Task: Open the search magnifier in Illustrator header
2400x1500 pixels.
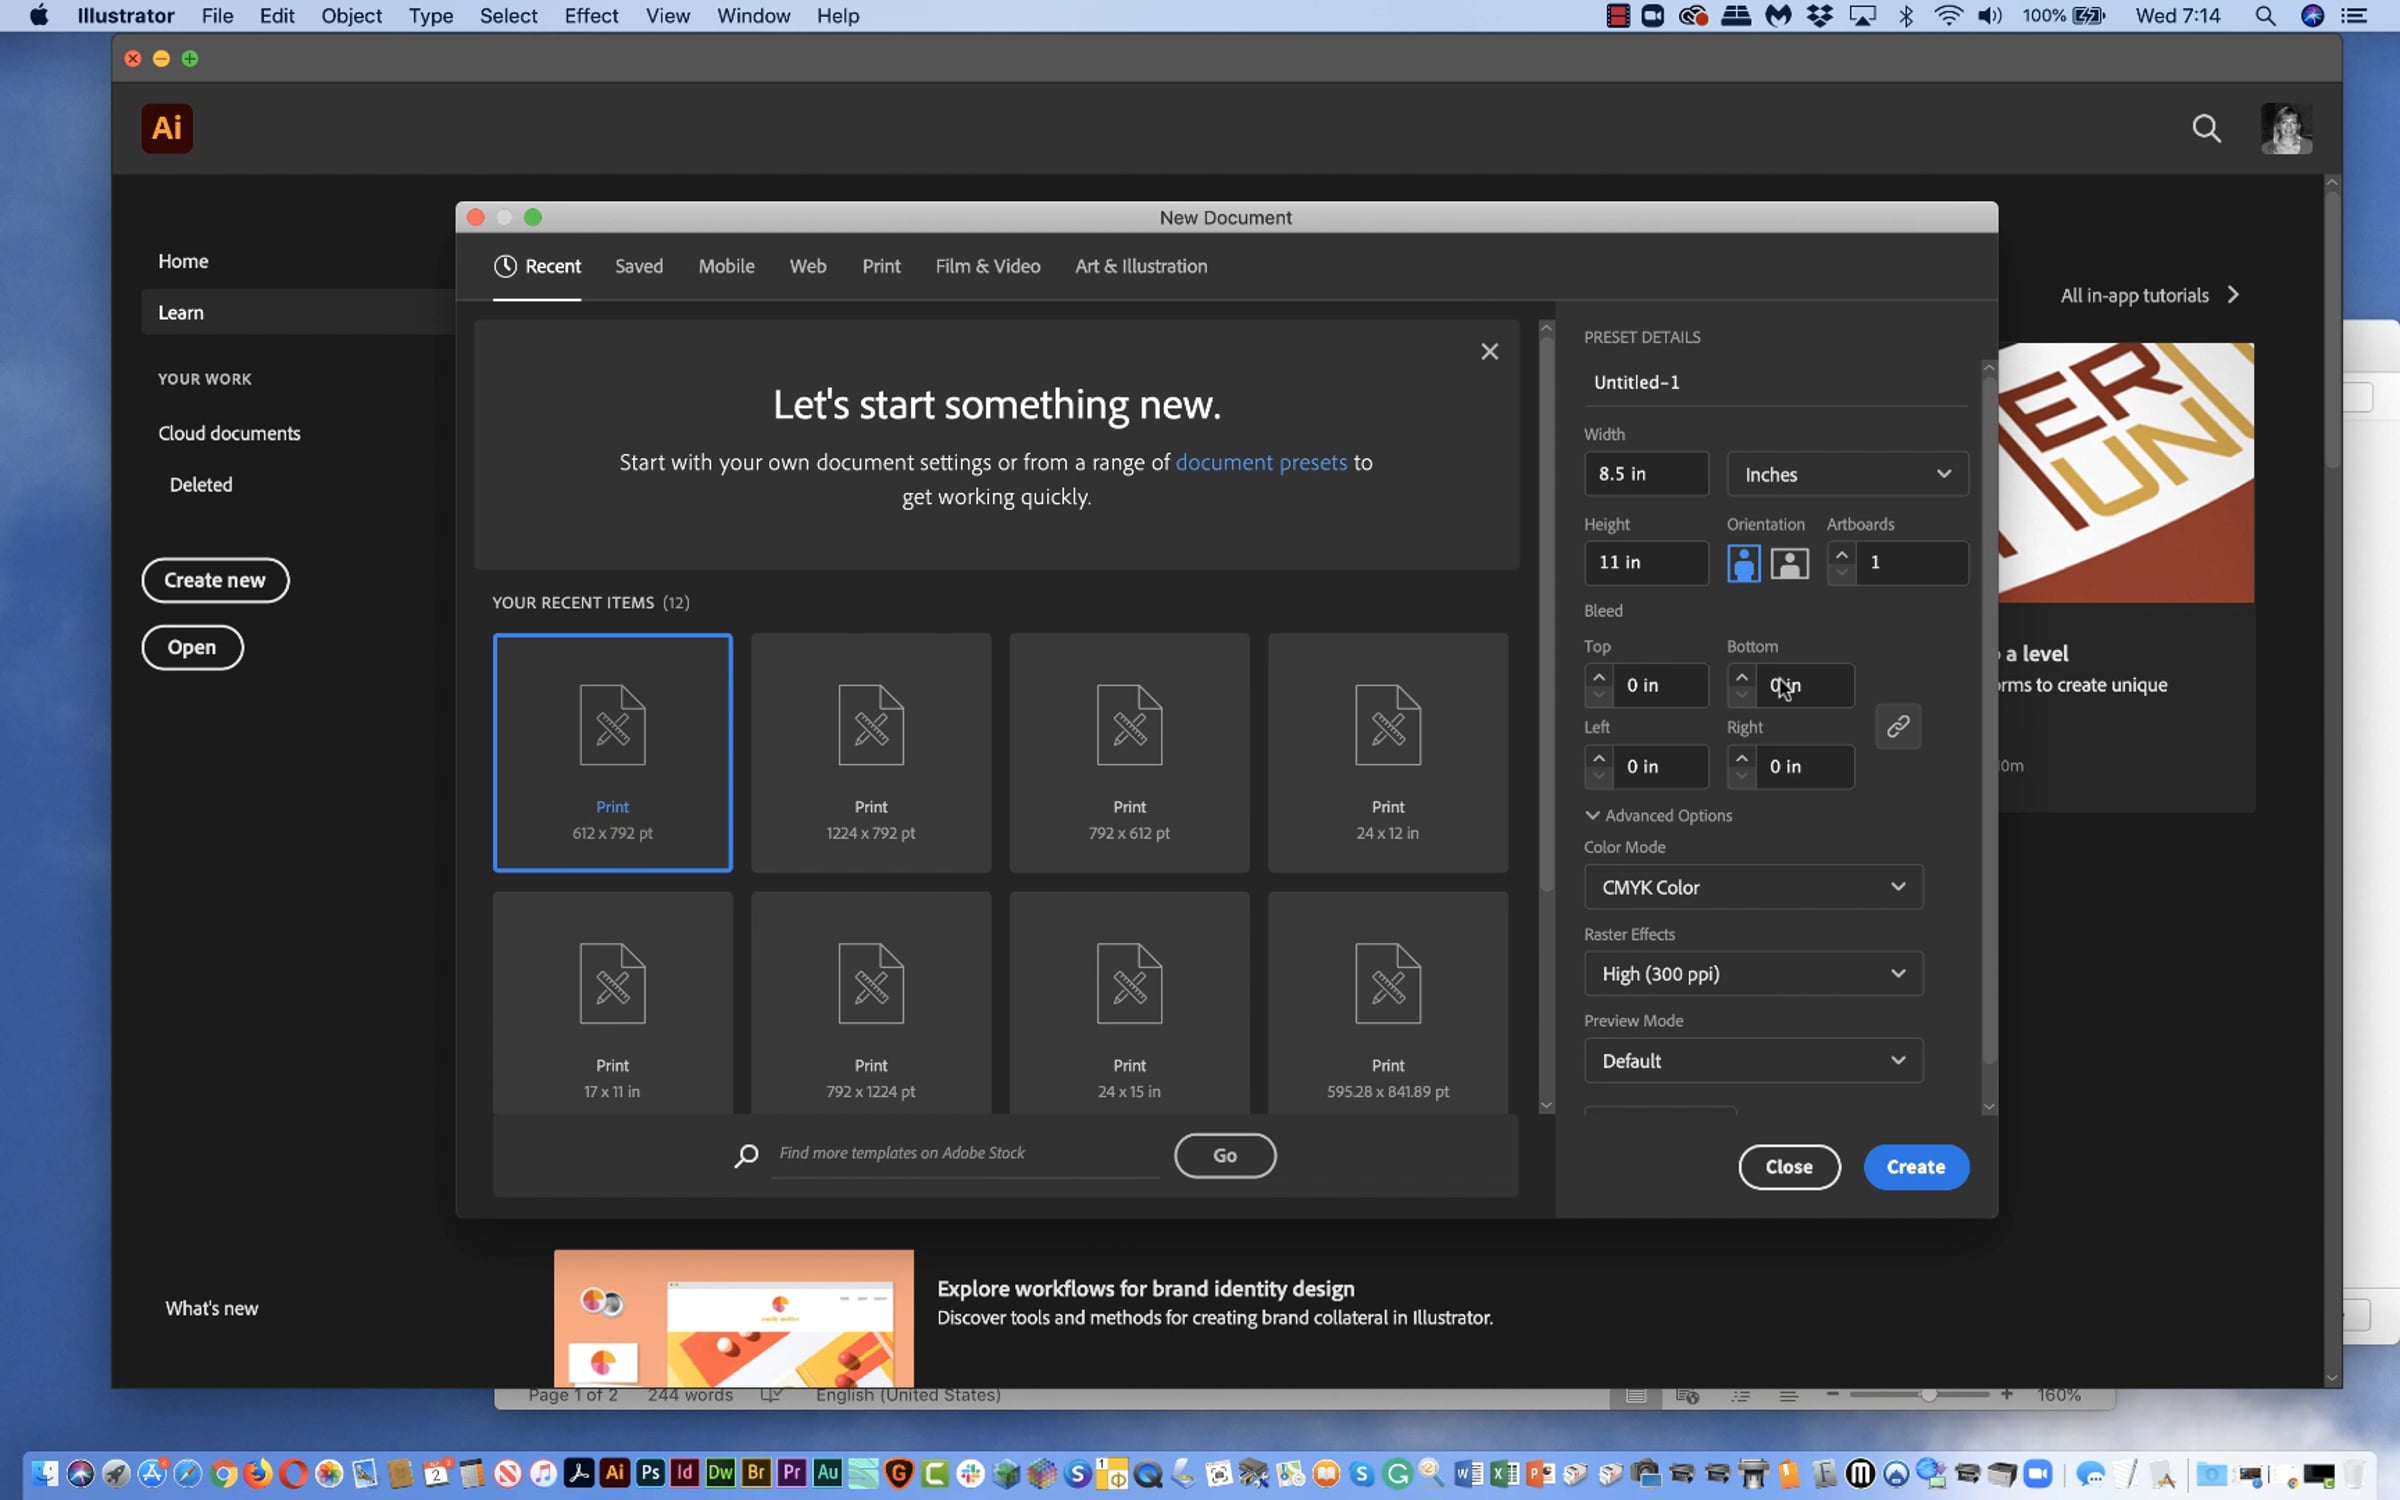Action: (x=2206, y=128)
